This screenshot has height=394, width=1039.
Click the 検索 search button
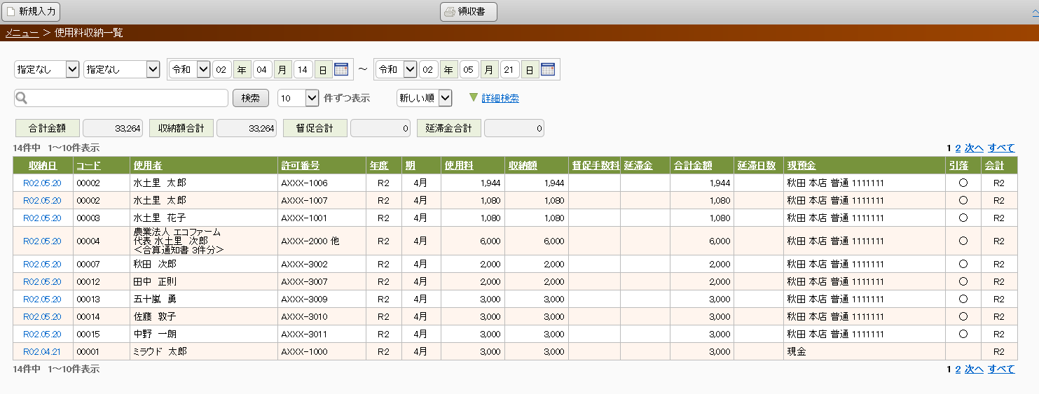pos(250,98)
